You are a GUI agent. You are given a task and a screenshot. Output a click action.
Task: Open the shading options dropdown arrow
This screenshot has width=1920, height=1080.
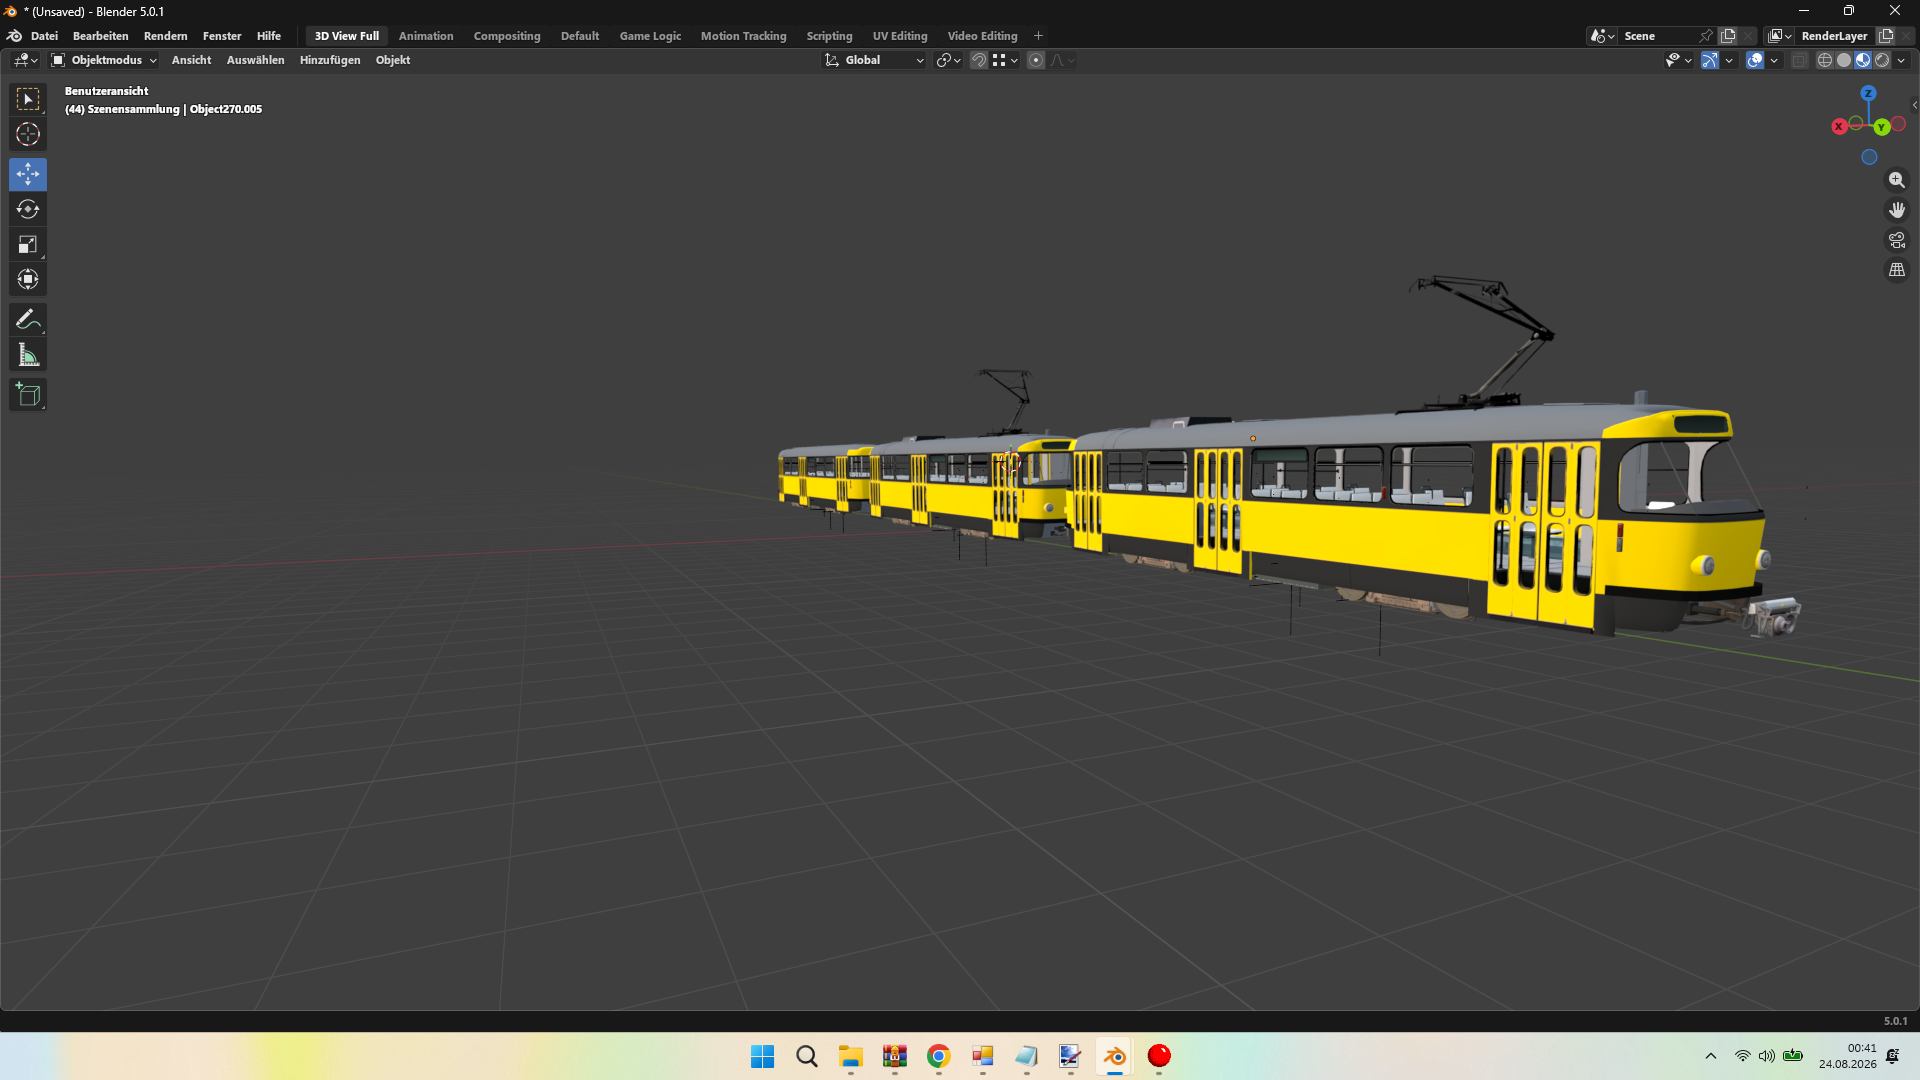tap(1901, 60)
